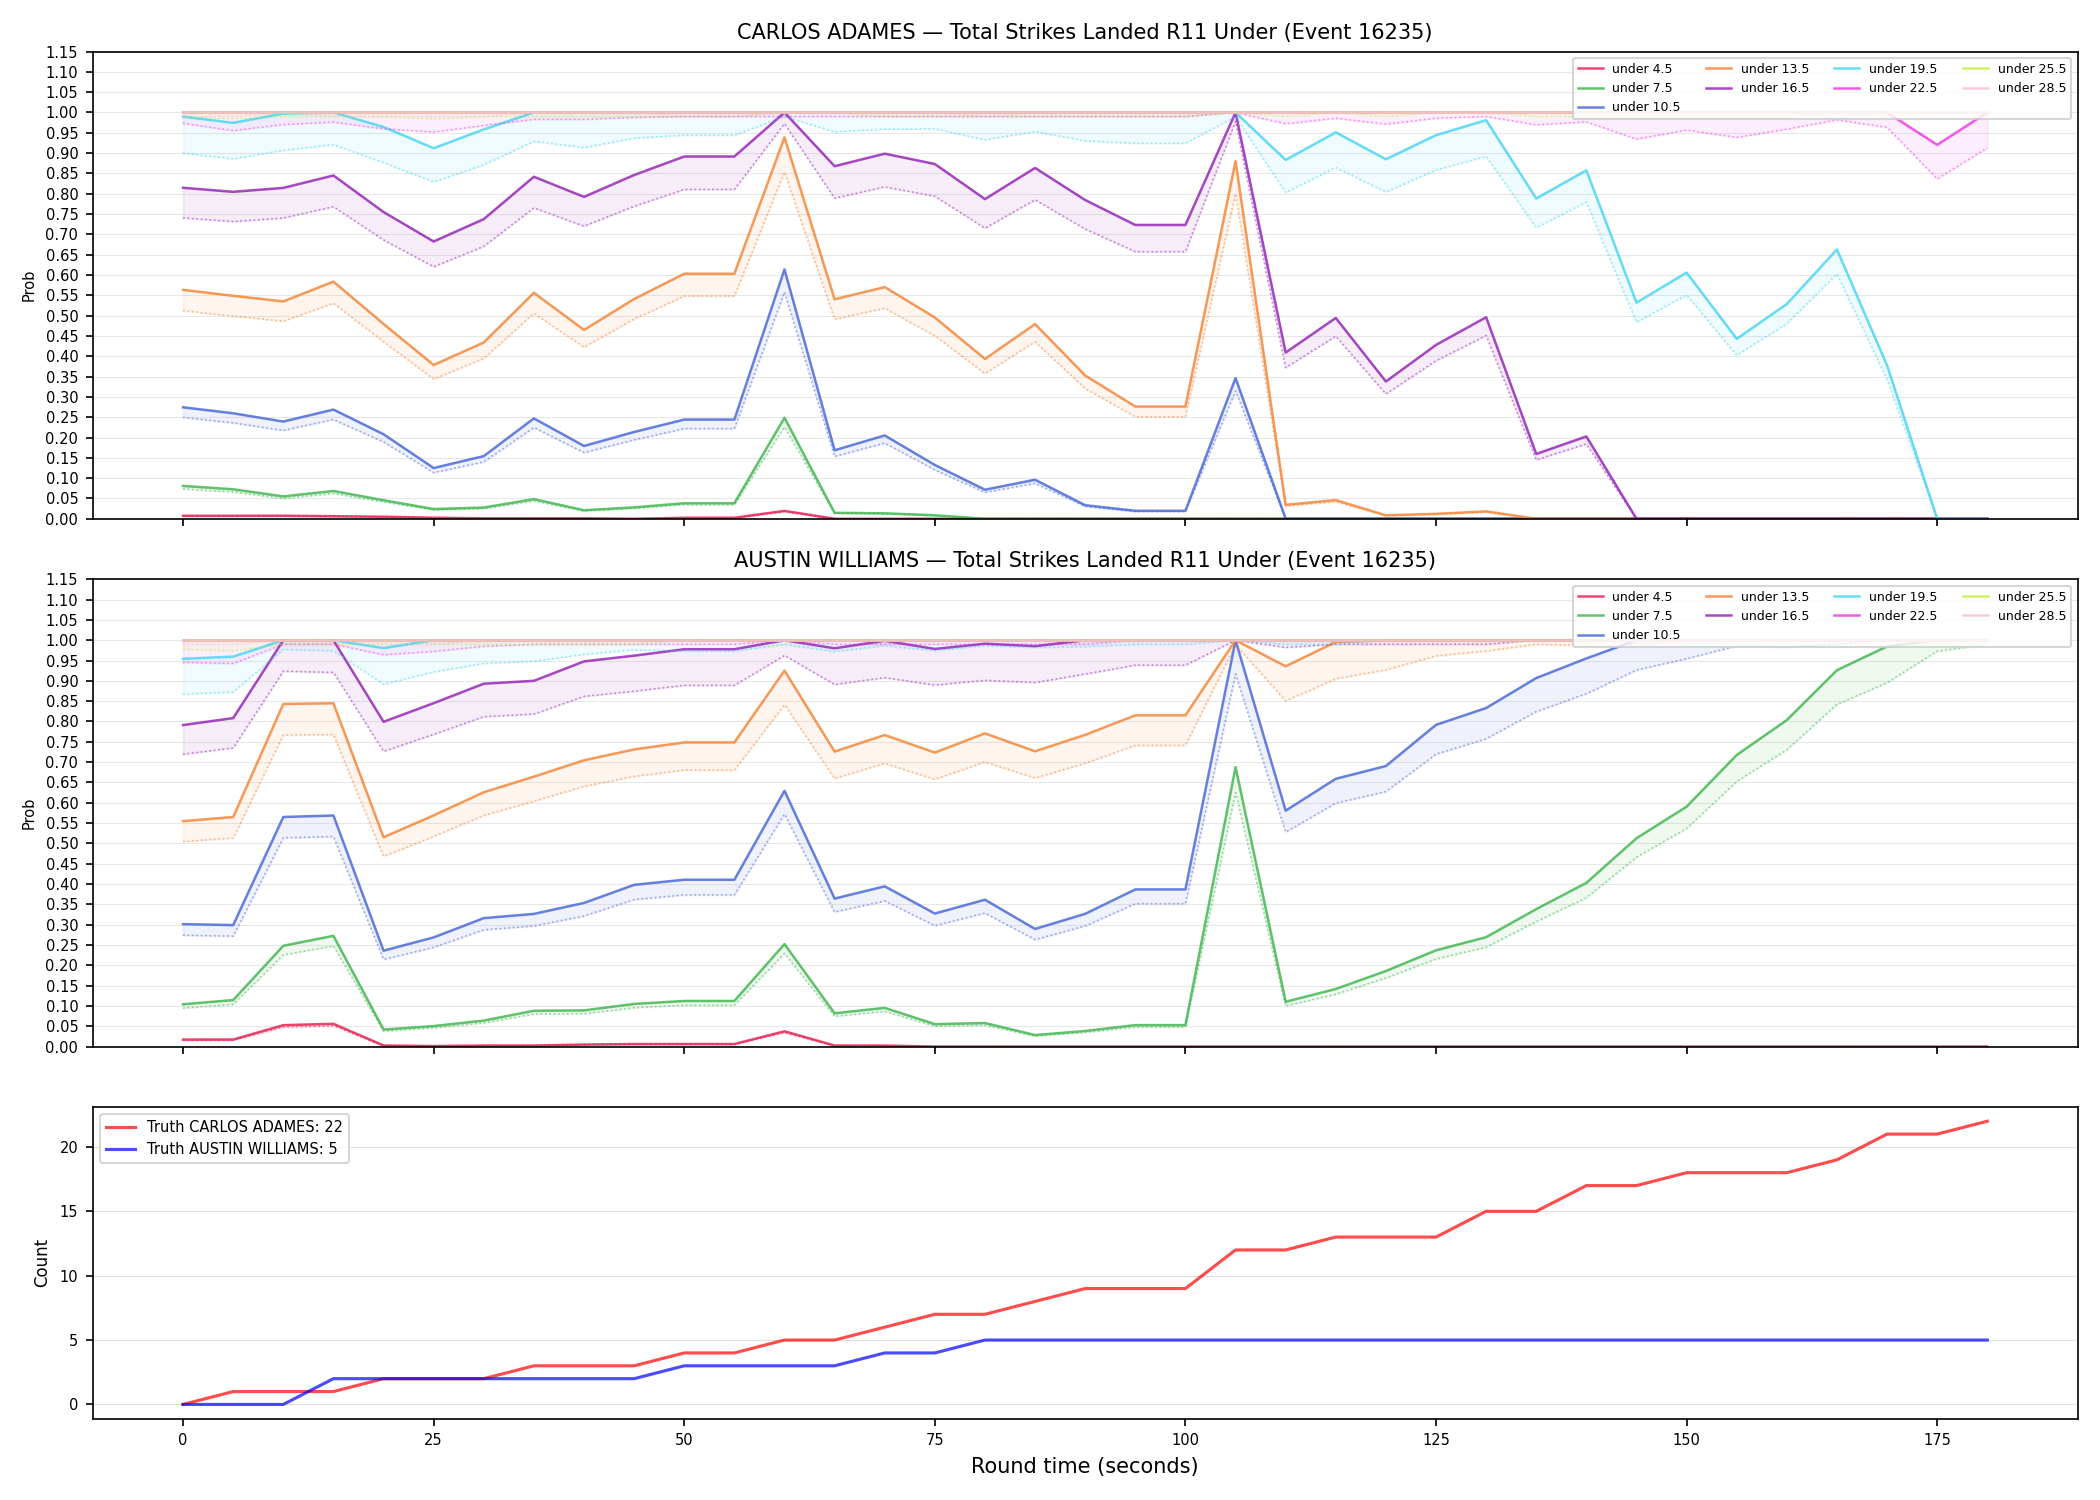Click 'Truth AUSTIN WILLIAMS: 5' legend label

pyautogui.click(x=242, y=1149)
